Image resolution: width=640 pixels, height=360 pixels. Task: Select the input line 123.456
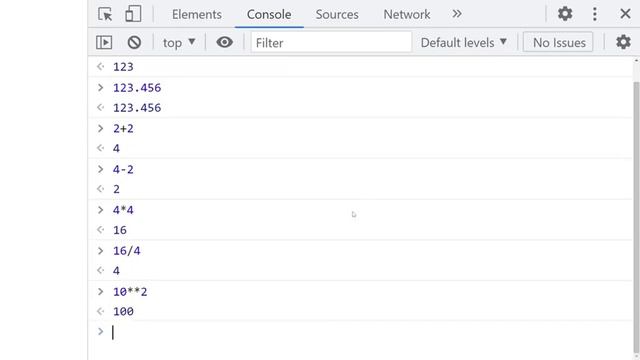click(x=137, y=88)
